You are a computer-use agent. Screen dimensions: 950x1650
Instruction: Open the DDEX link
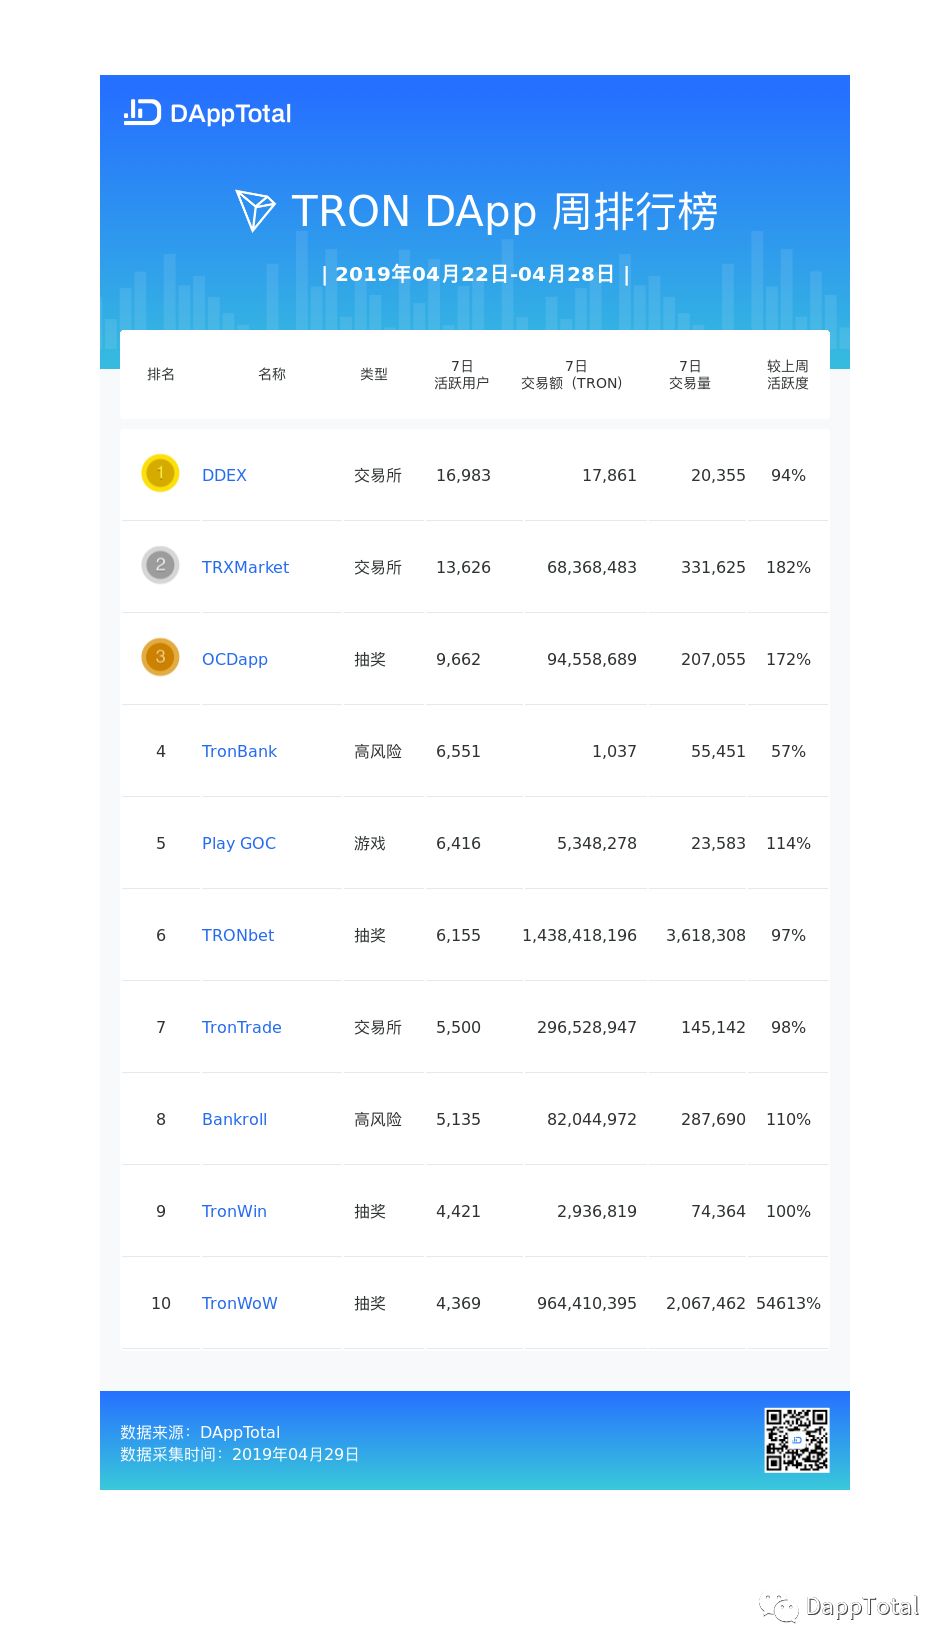(224, 475)
